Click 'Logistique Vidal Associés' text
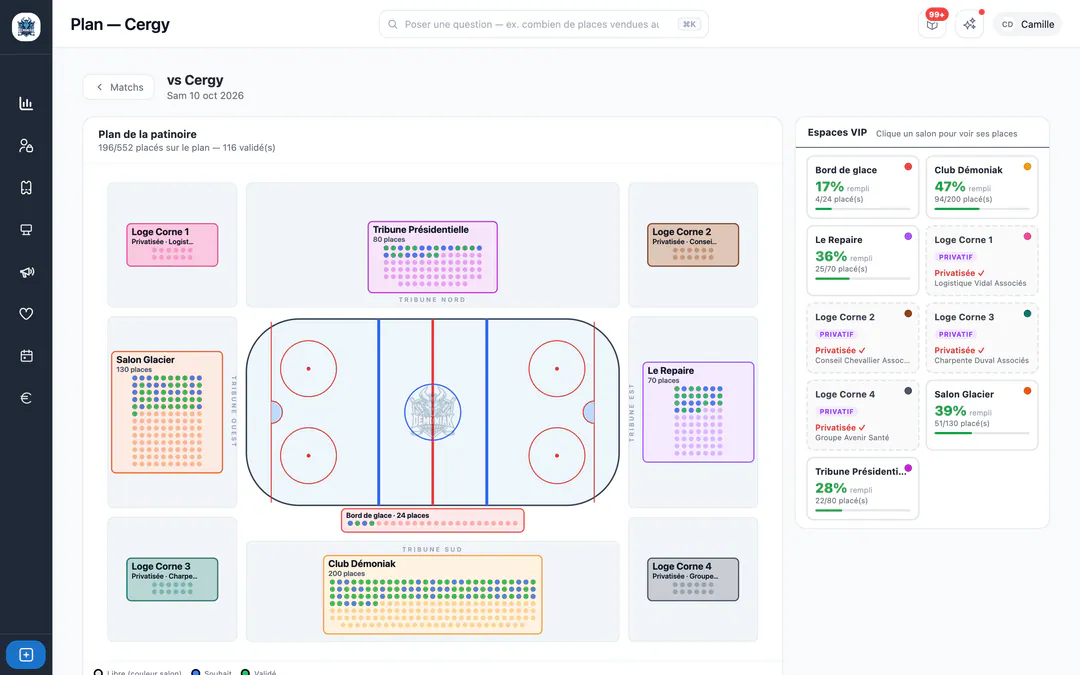Screen dimensions: 1080x675 [x=980, y=283]
